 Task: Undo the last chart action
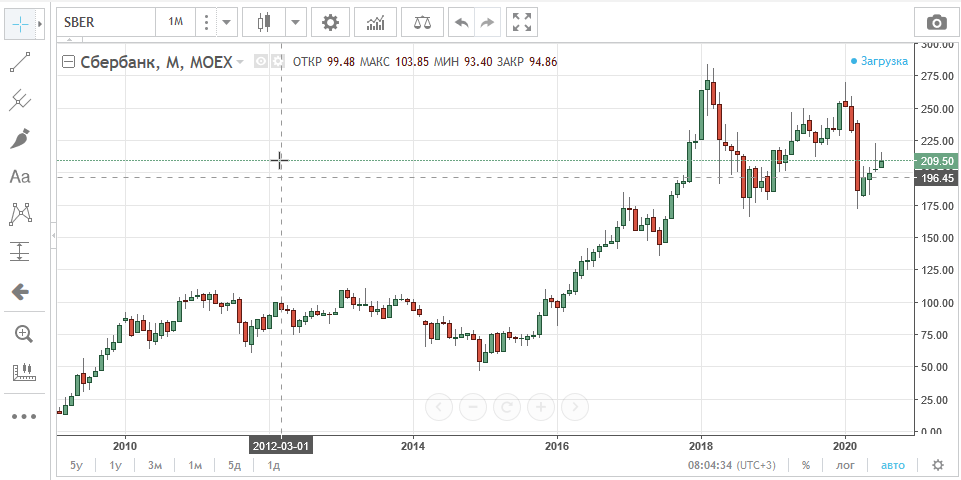(462, 23)
